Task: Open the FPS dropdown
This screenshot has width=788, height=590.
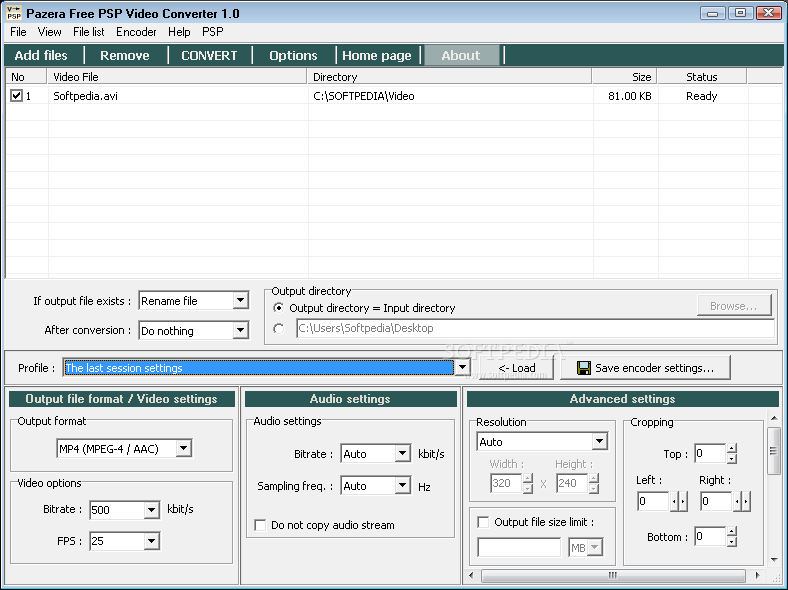Action: point(151,541)
